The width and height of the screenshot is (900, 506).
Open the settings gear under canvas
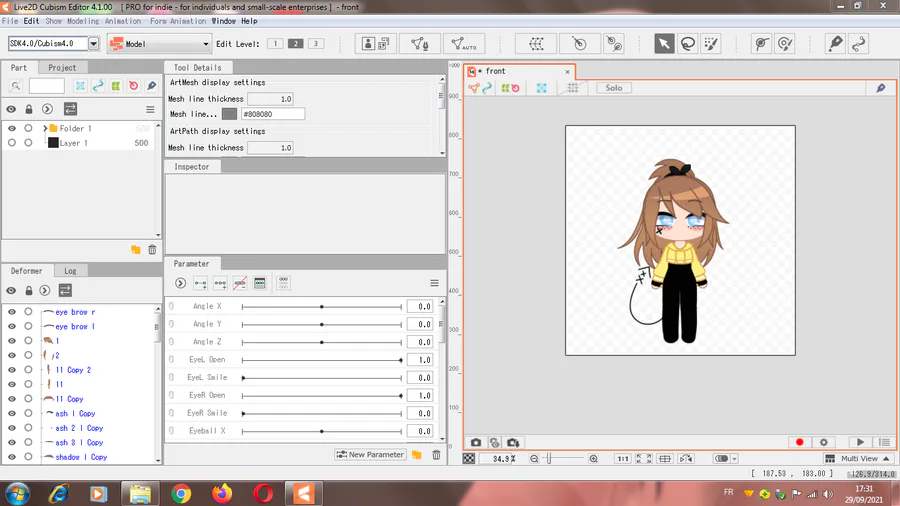[824, 442]
